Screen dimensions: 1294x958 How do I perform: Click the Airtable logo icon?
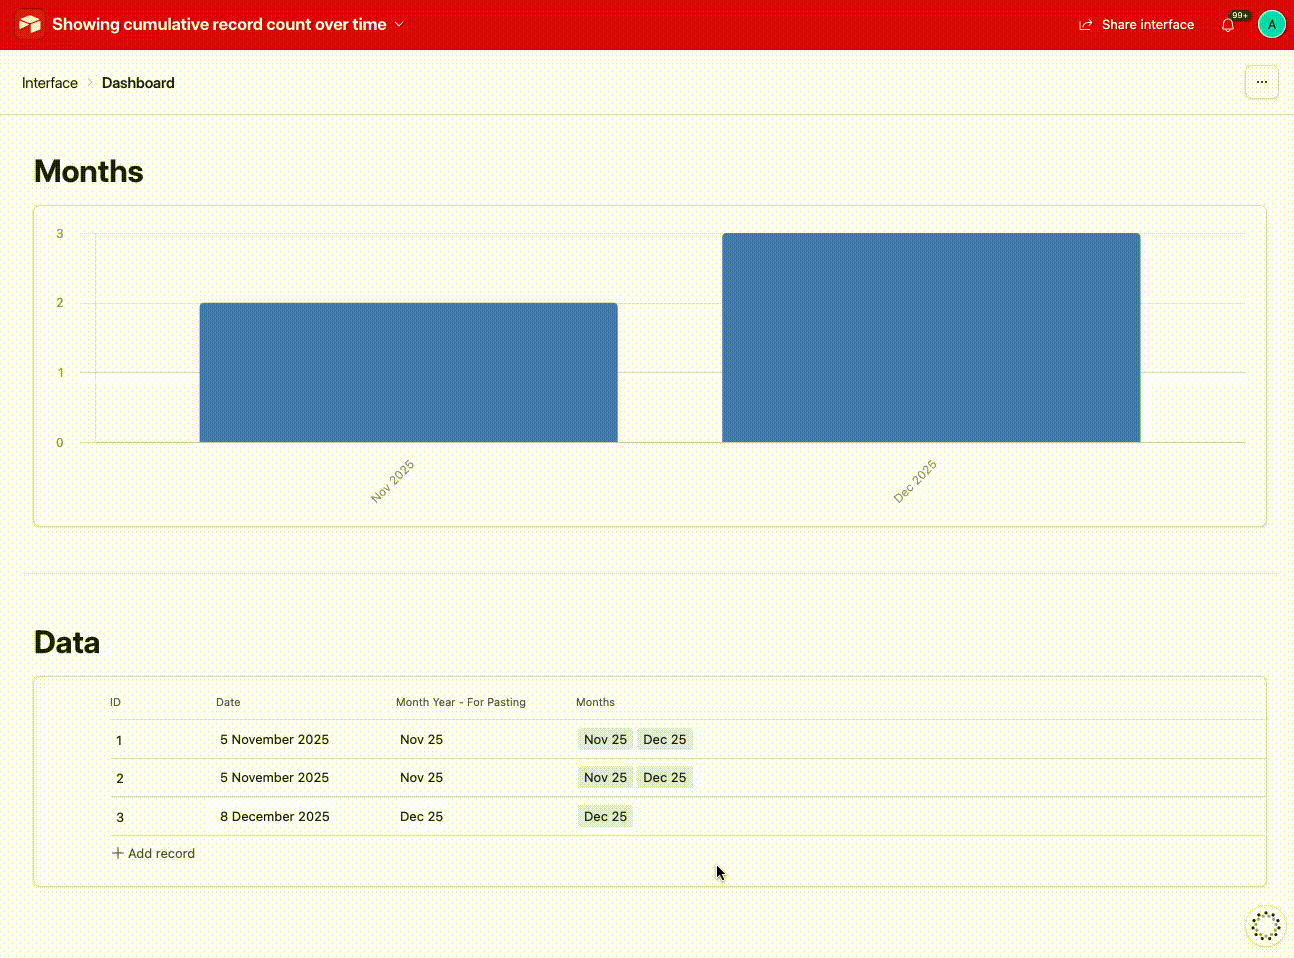pyautogui.click(x=30, y=24)
